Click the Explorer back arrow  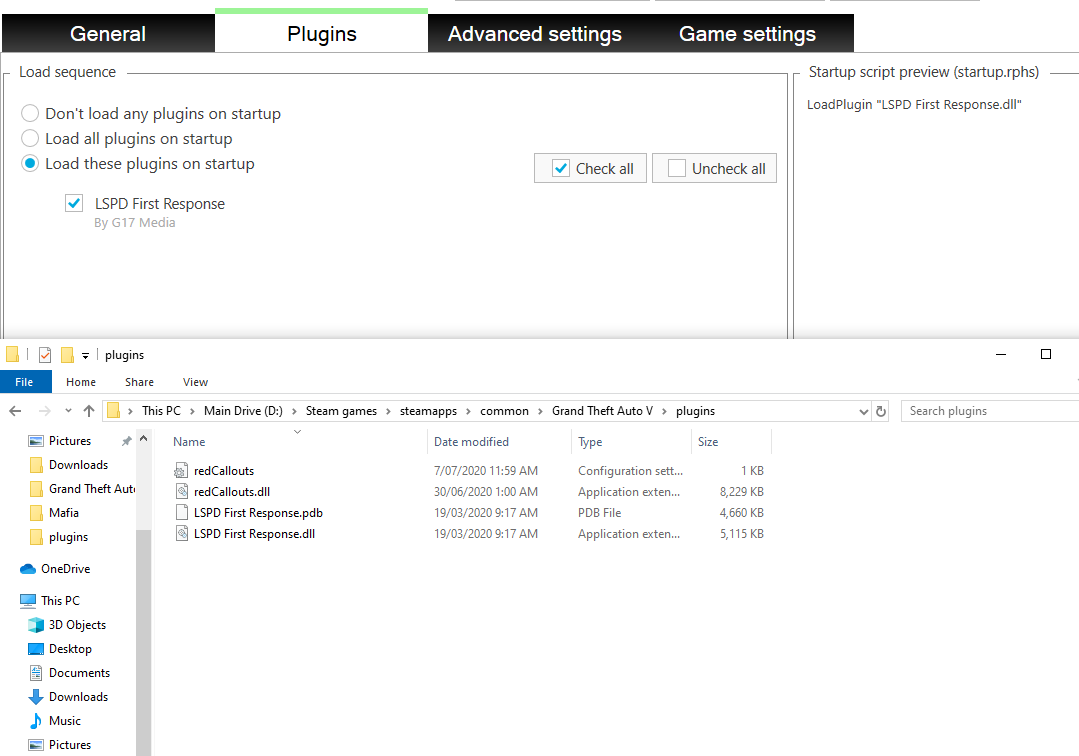pos(15,411)
